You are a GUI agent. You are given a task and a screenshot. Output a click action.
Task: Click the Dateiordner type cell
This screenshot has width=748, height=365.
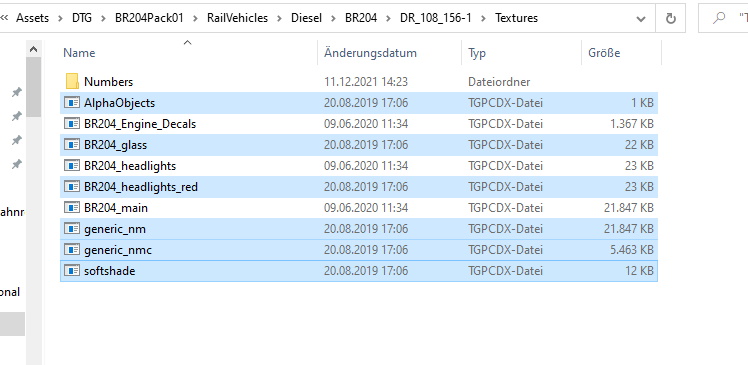[499, 82]
